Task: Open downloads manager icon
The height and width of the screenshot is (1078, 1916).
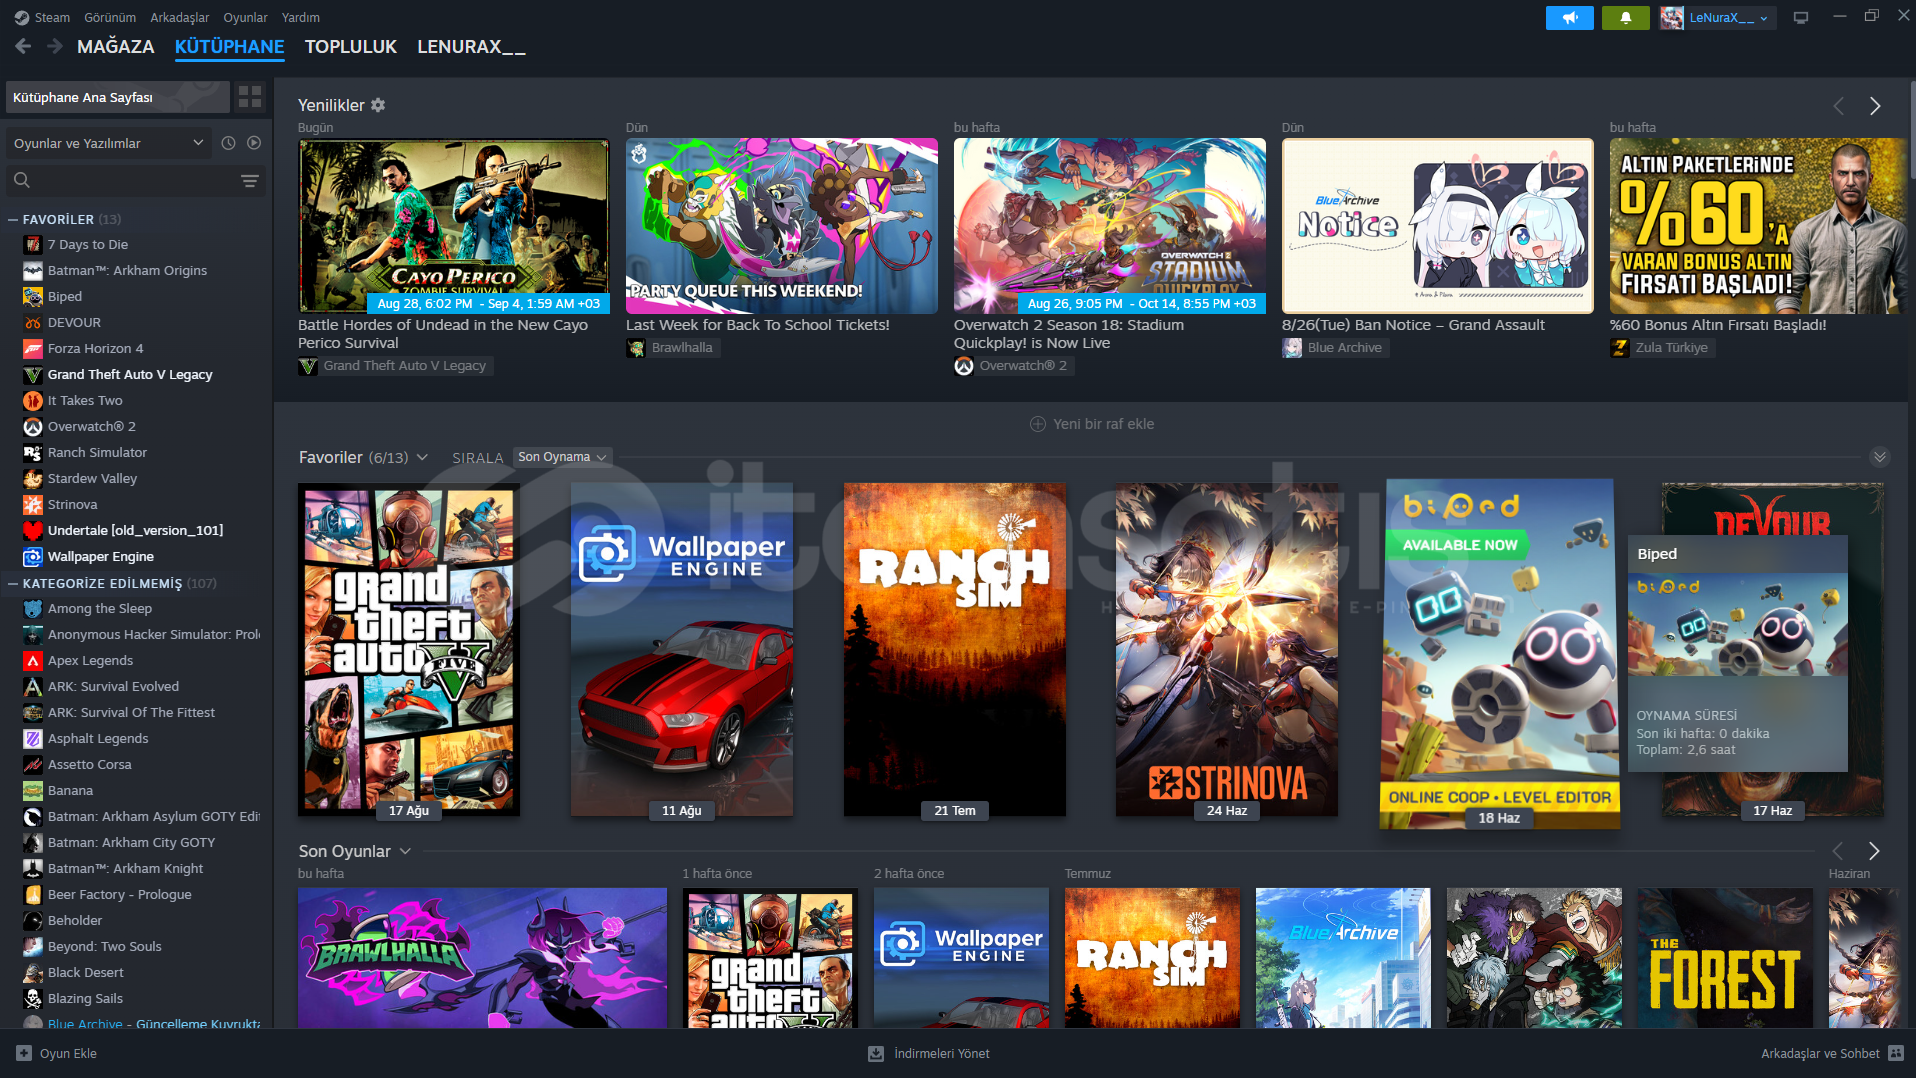Action: tap(876, 1053)
